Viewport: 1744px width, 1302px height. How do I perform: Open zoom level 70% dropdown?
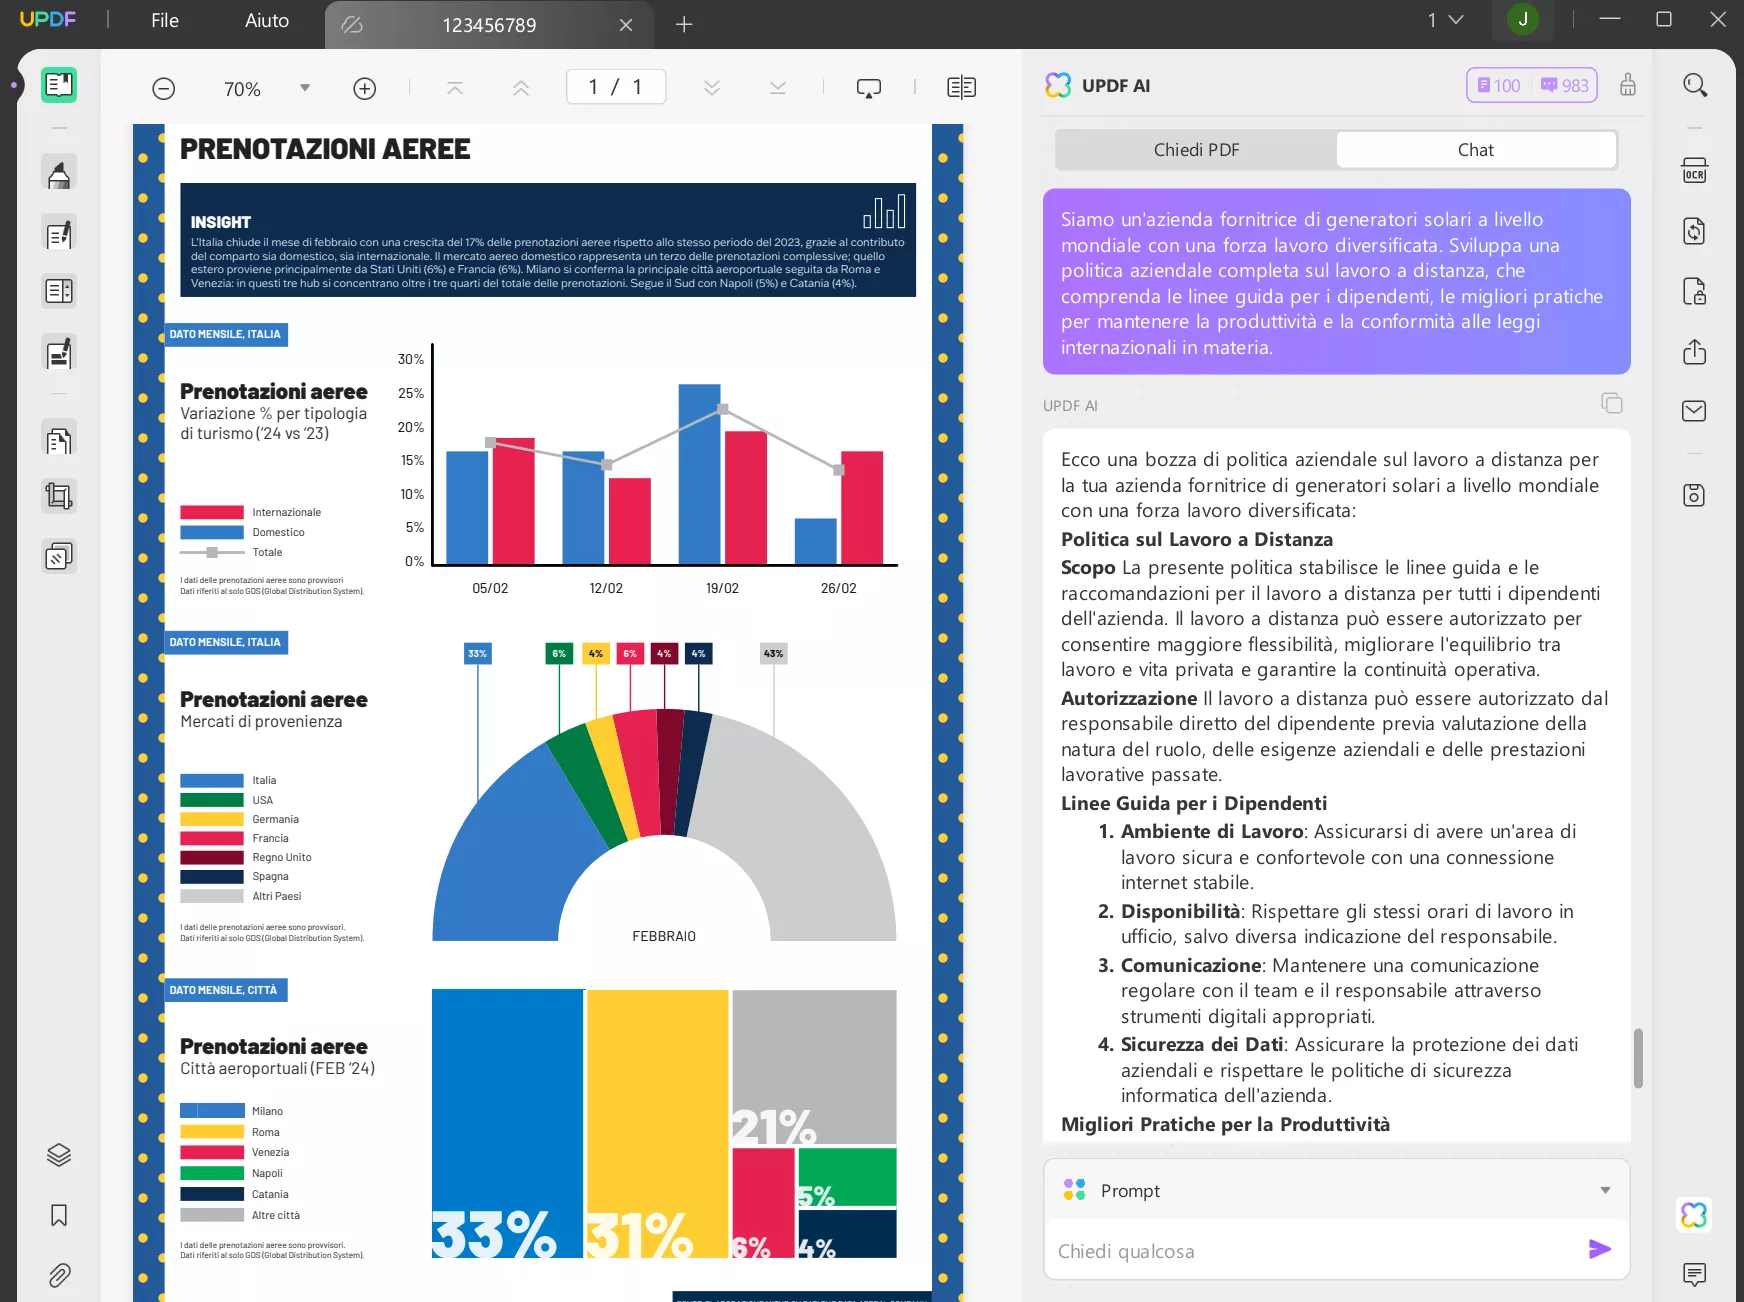pyautogui.click(x=305, y=88)
